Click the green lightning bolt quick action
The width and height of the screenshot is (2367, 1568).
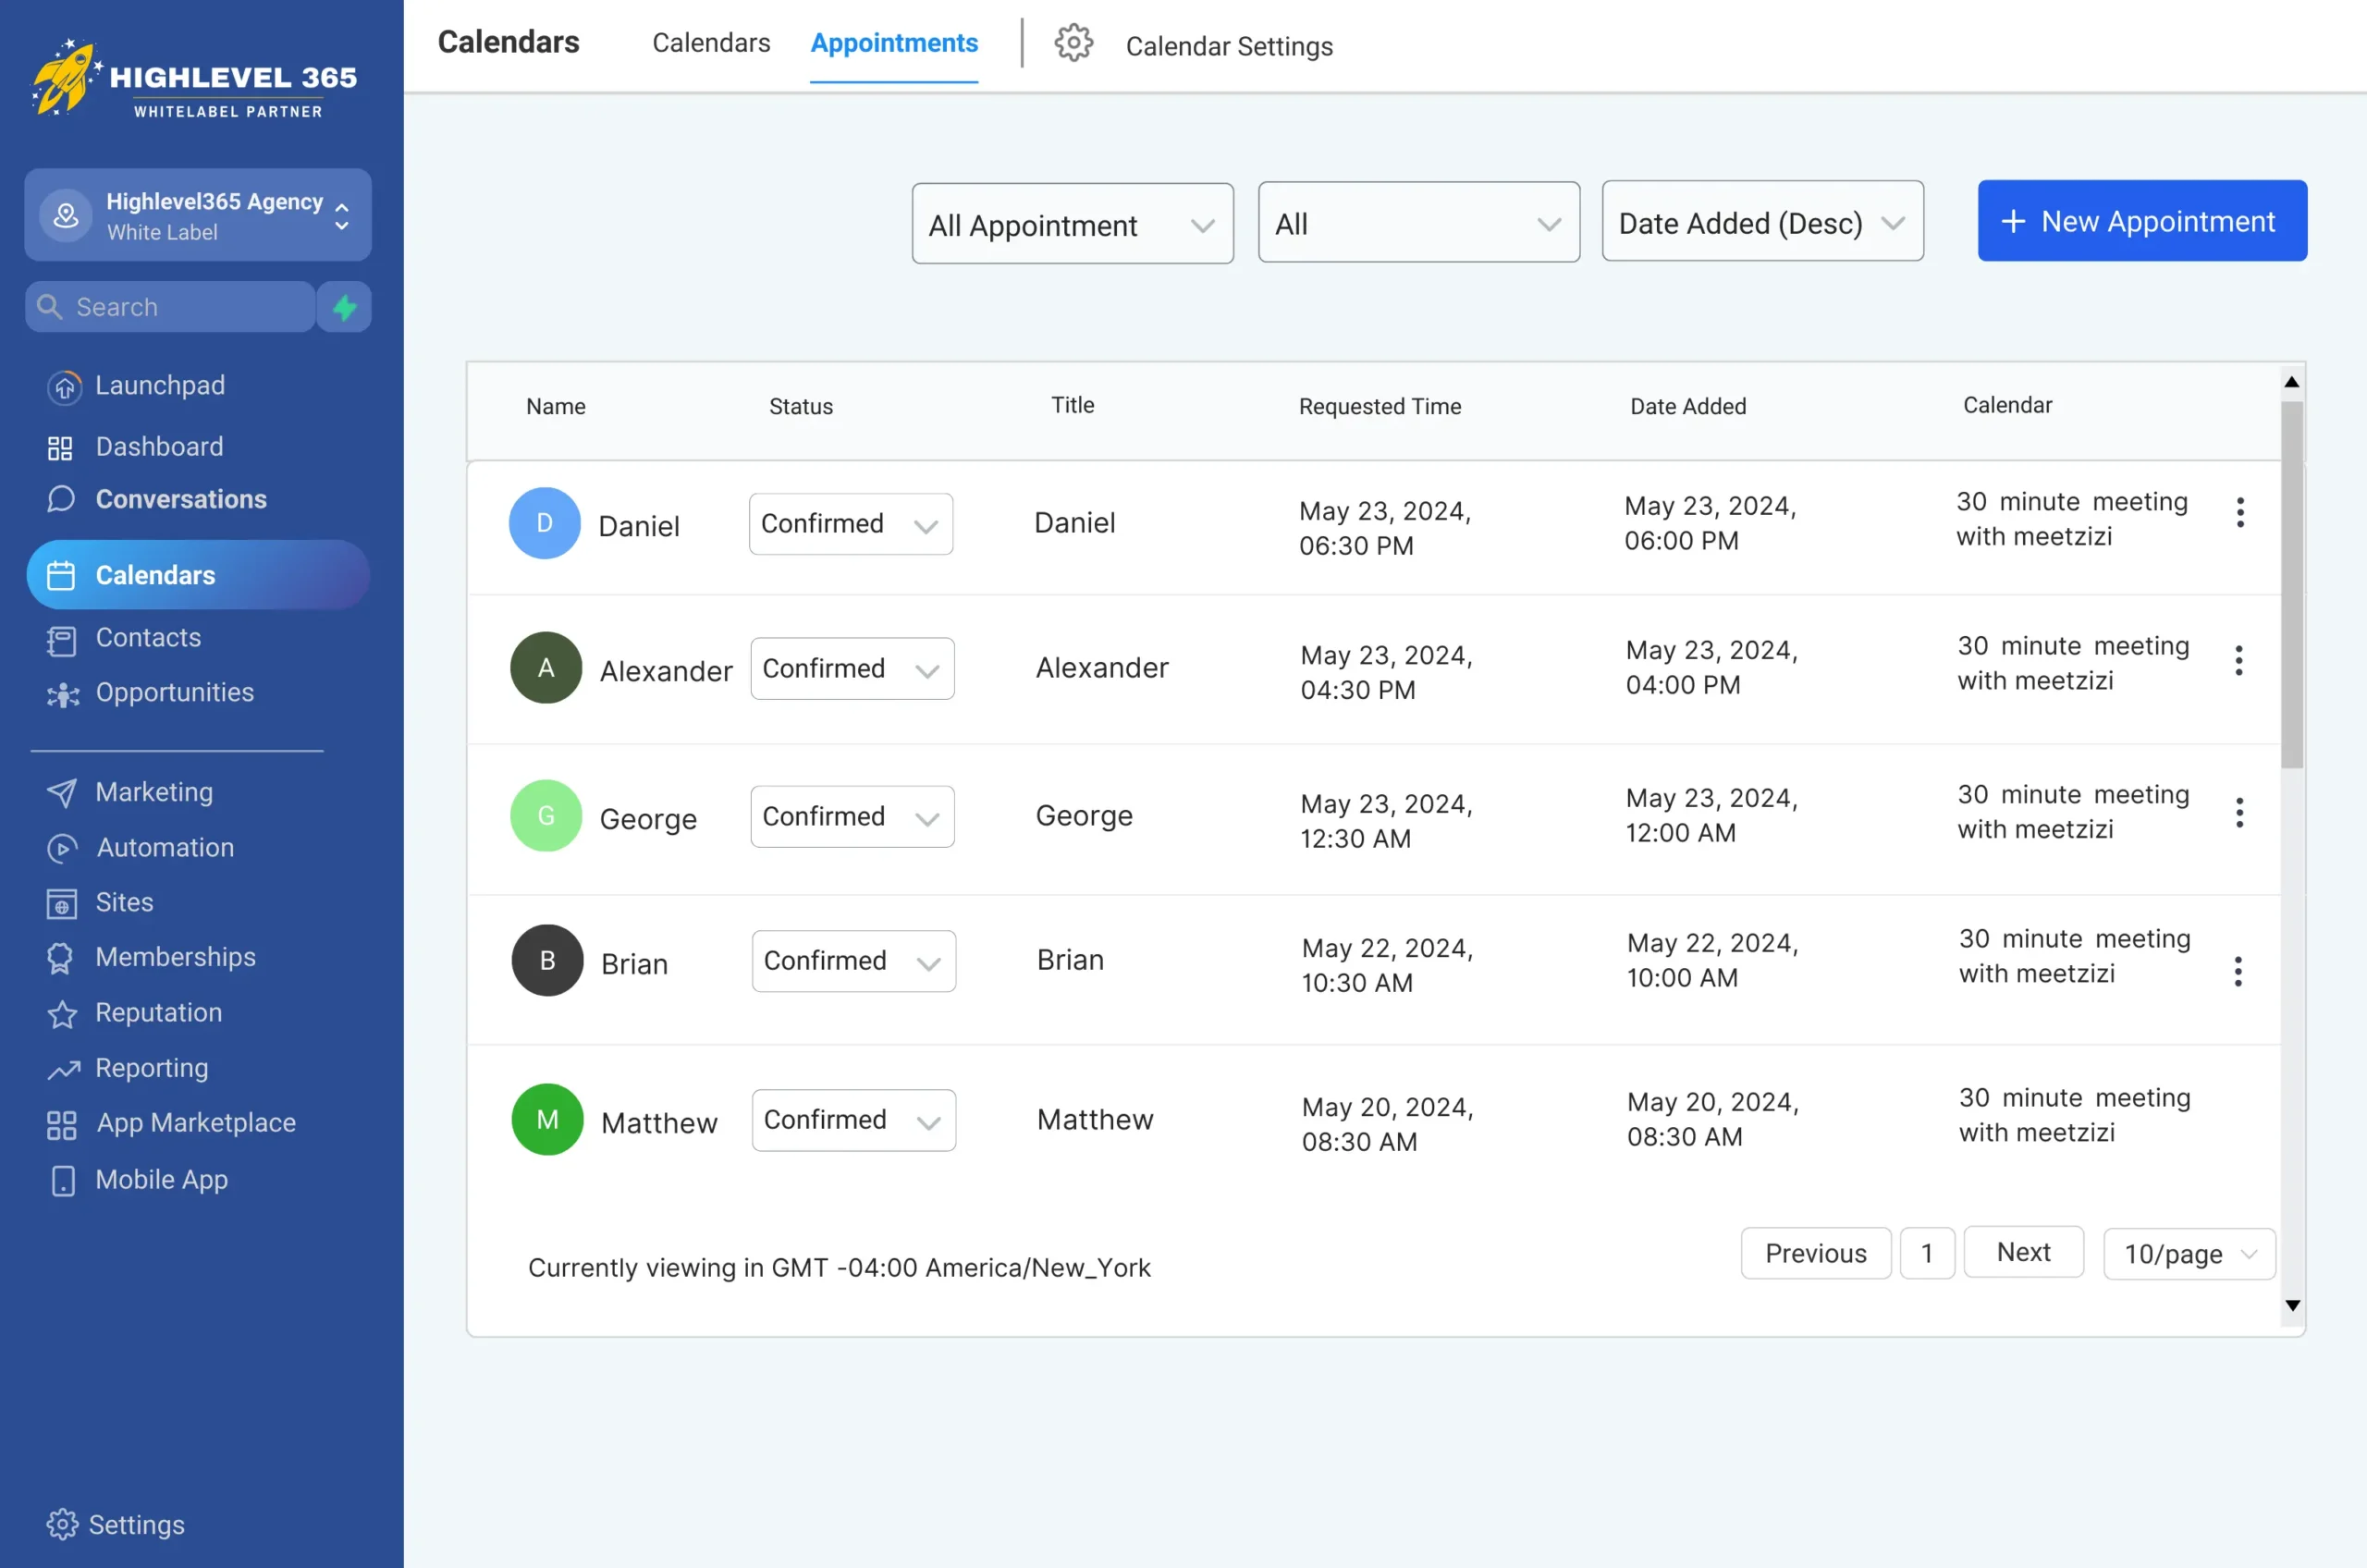(345, 307)
